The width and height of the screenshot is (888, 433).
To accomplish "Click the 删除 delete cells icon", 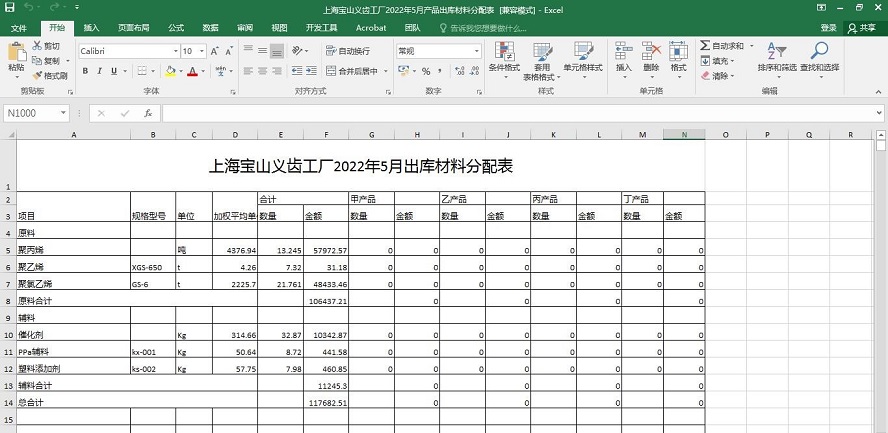I will (651, 60).
